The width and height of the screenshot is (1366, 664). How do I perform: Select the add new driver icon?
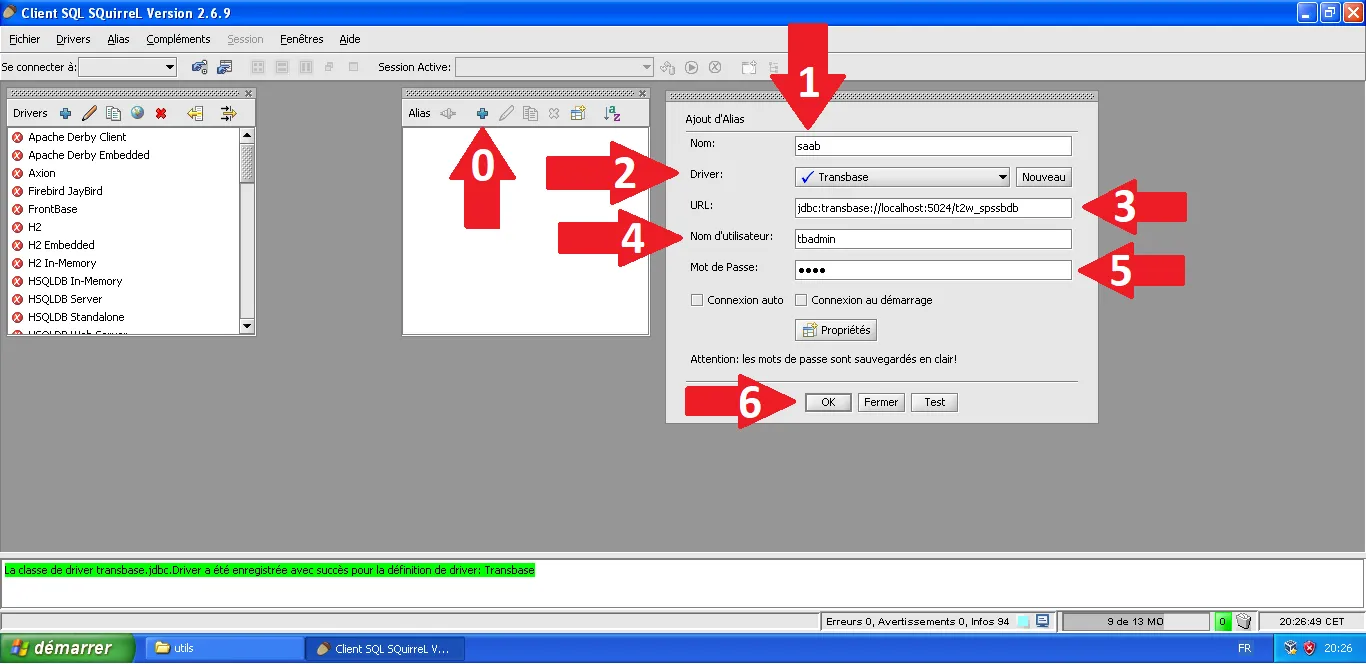(x=65, y=113)
